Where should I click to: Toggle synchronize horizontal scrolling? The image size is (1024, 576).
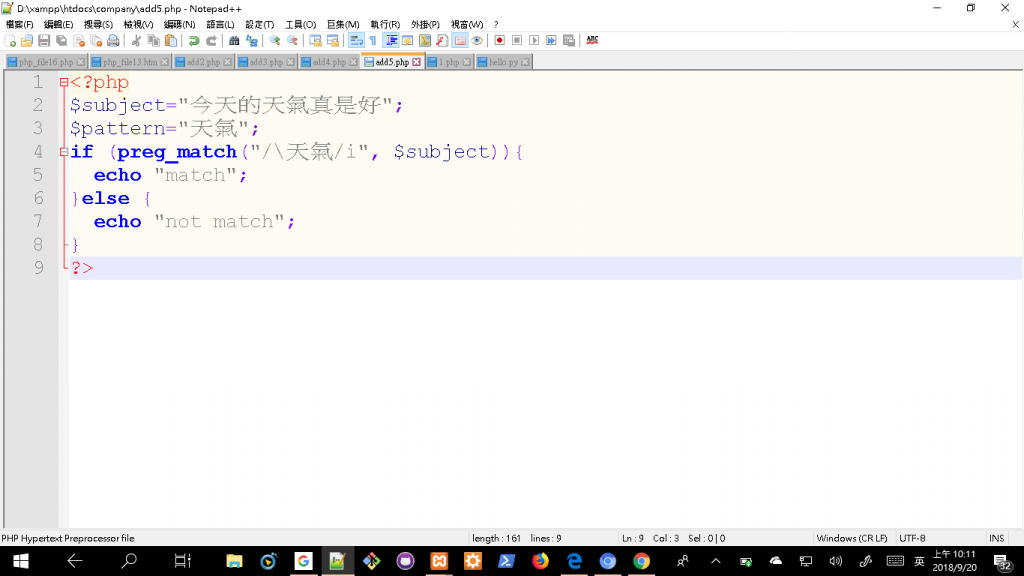click(x=332, y=40)
